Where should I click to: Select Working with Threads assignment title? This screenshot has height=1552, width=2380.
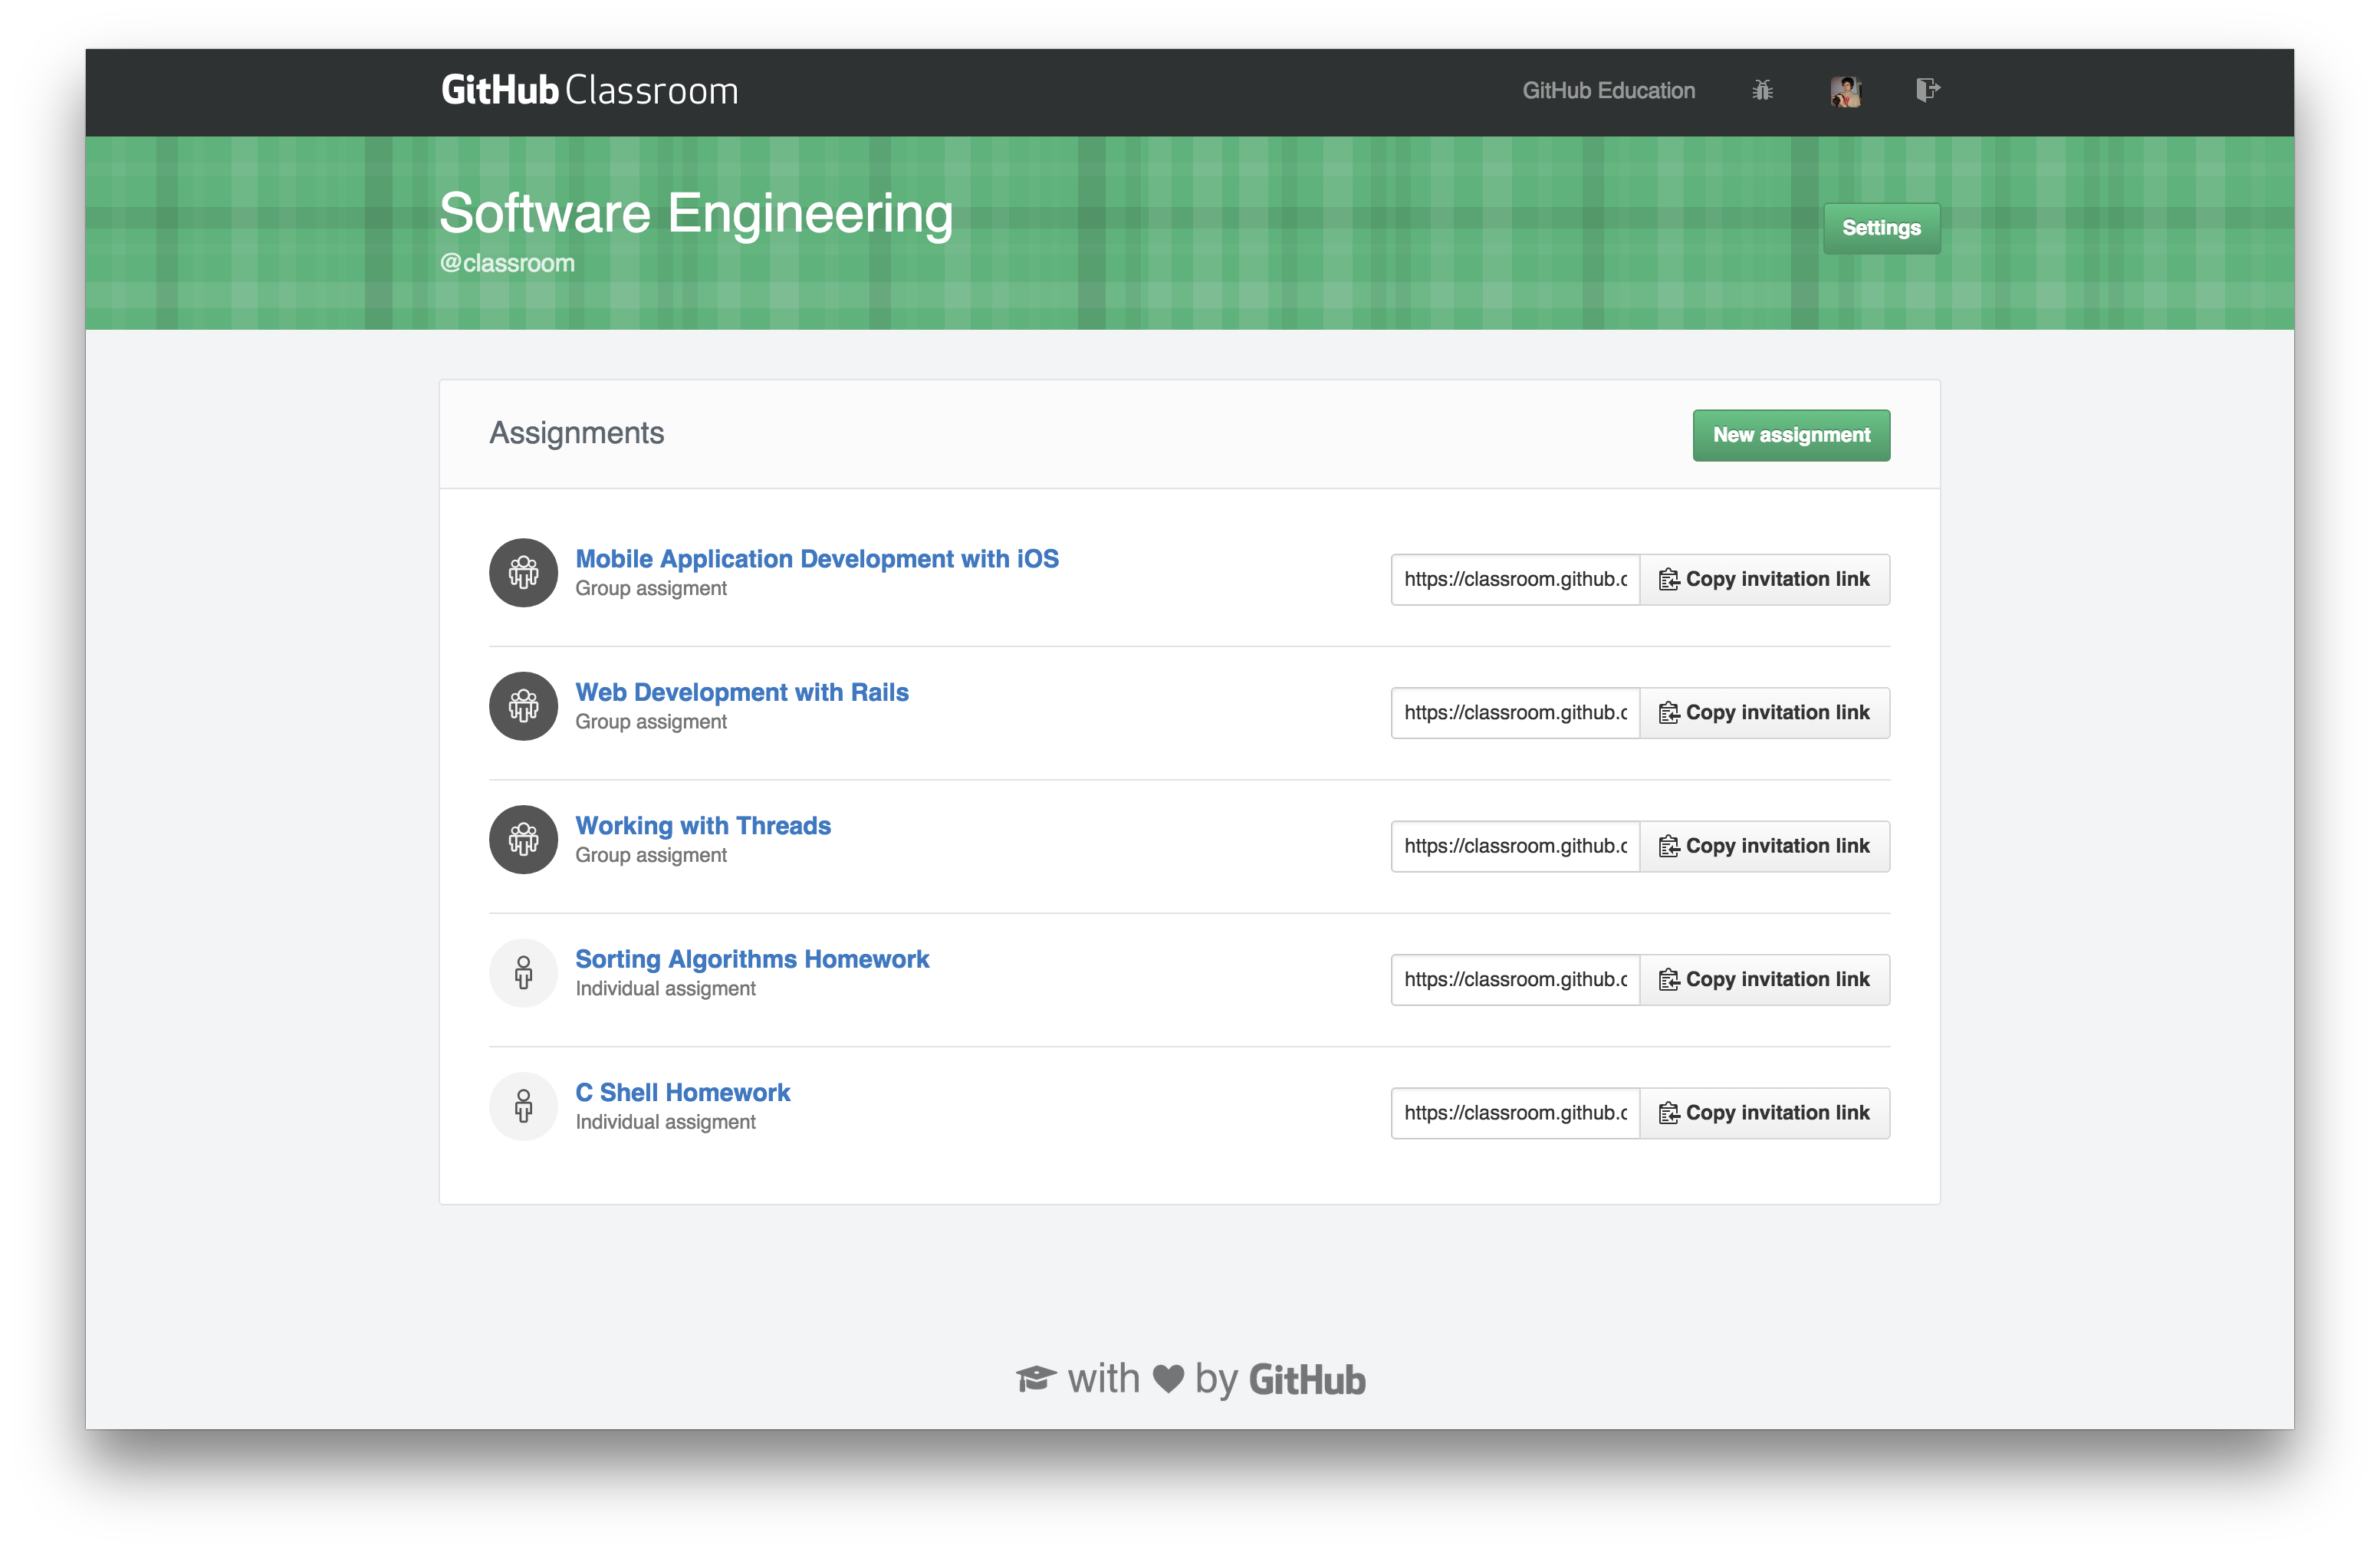point(702,824)
